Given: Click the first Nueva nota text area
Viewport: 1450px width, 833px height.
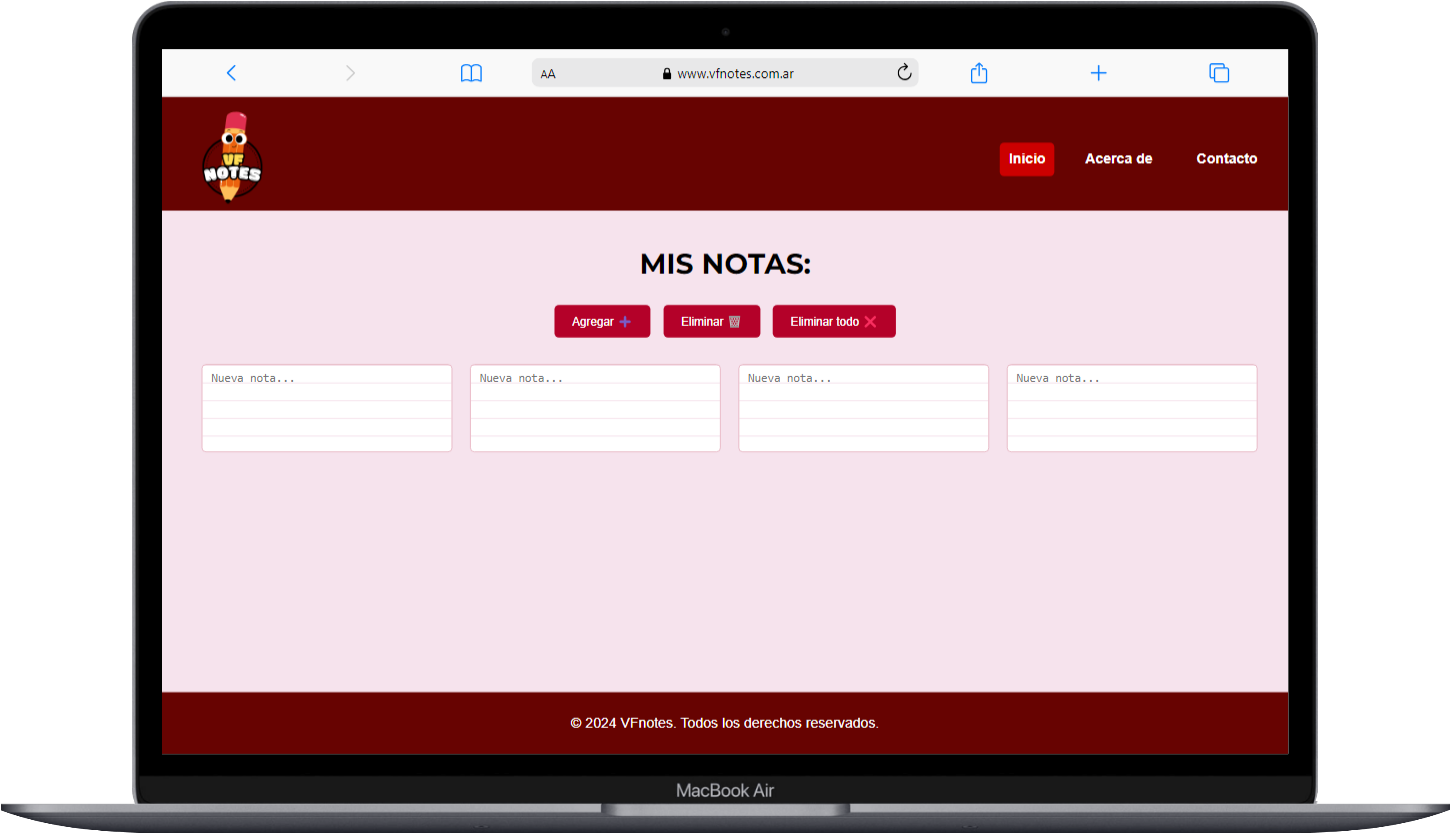Looking at the screenshot, I should pos(327,407).
